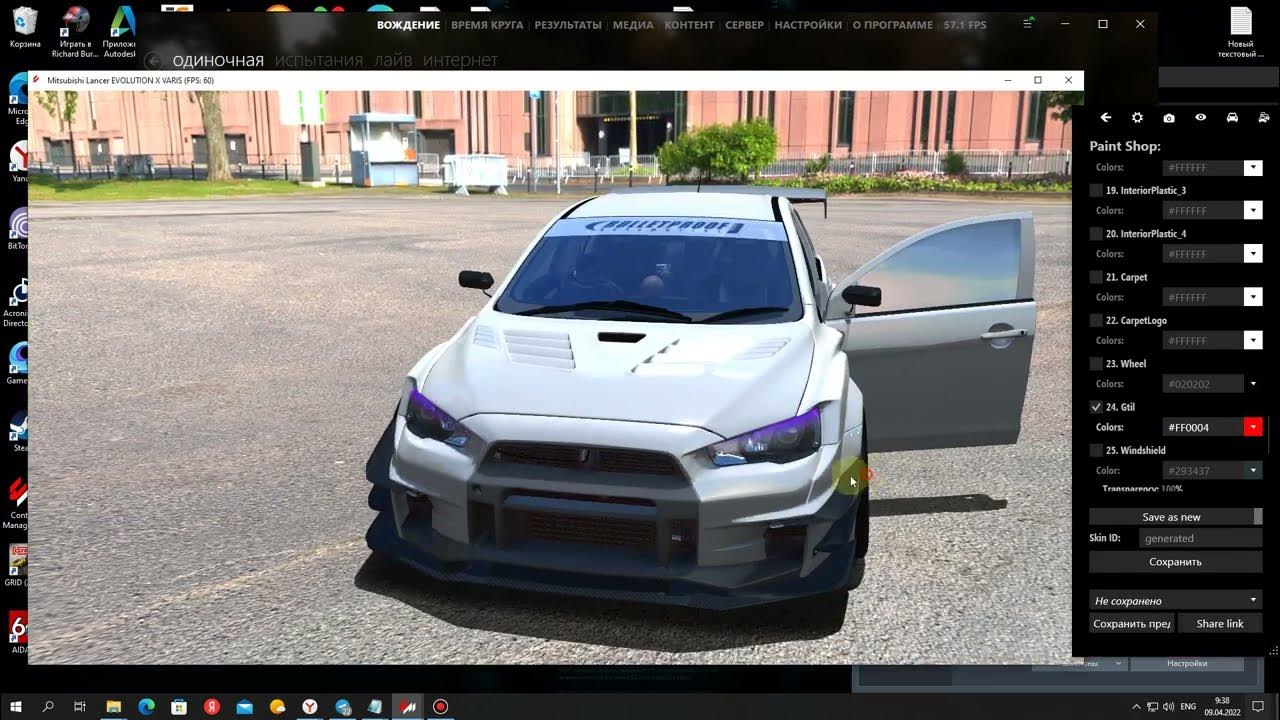Viewport: 1280px width, 720px height.
Task: Open the РЕЗУЛЬТАТЫ menu tab
Action: [568, 25]
